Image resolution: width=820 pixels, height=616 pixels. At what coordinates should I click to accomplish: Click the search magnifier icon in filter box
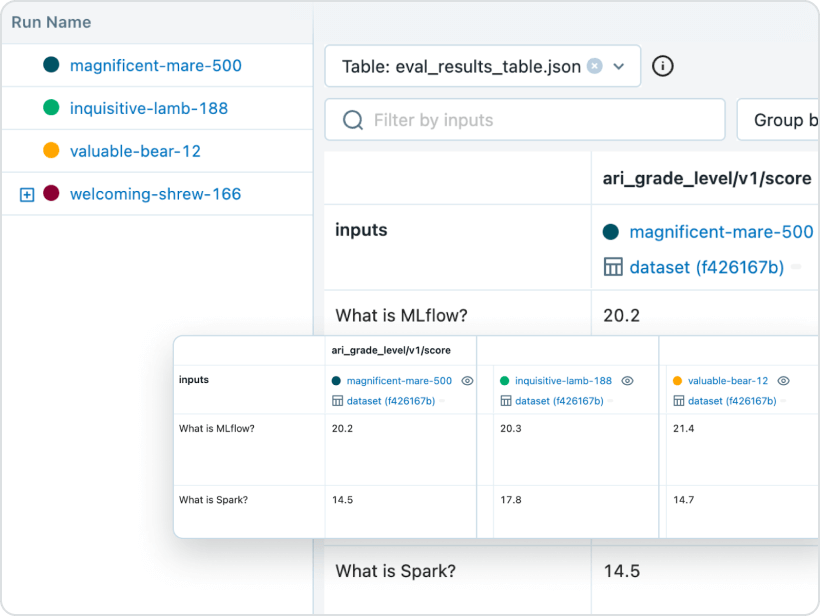coord(353,120)
